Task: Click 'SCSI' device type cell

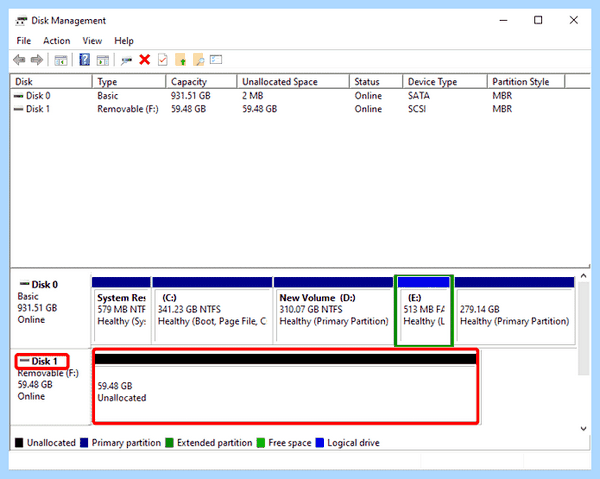Action: tap(417, 109)
